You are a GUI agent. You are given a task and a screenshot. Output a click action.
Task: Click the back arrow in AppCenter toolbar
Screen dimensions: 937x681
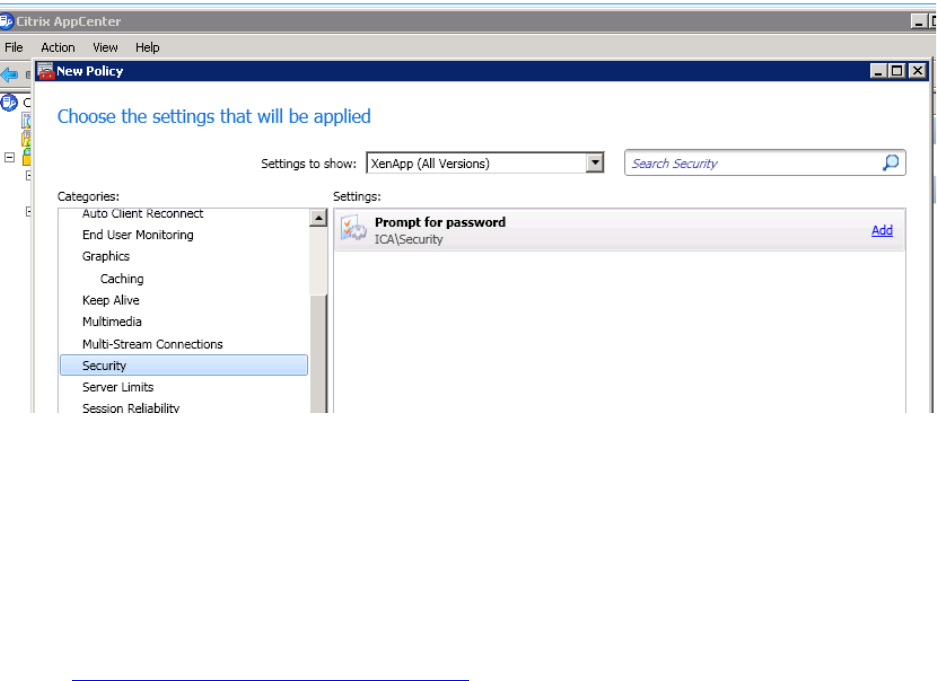[x=9, y=75]
